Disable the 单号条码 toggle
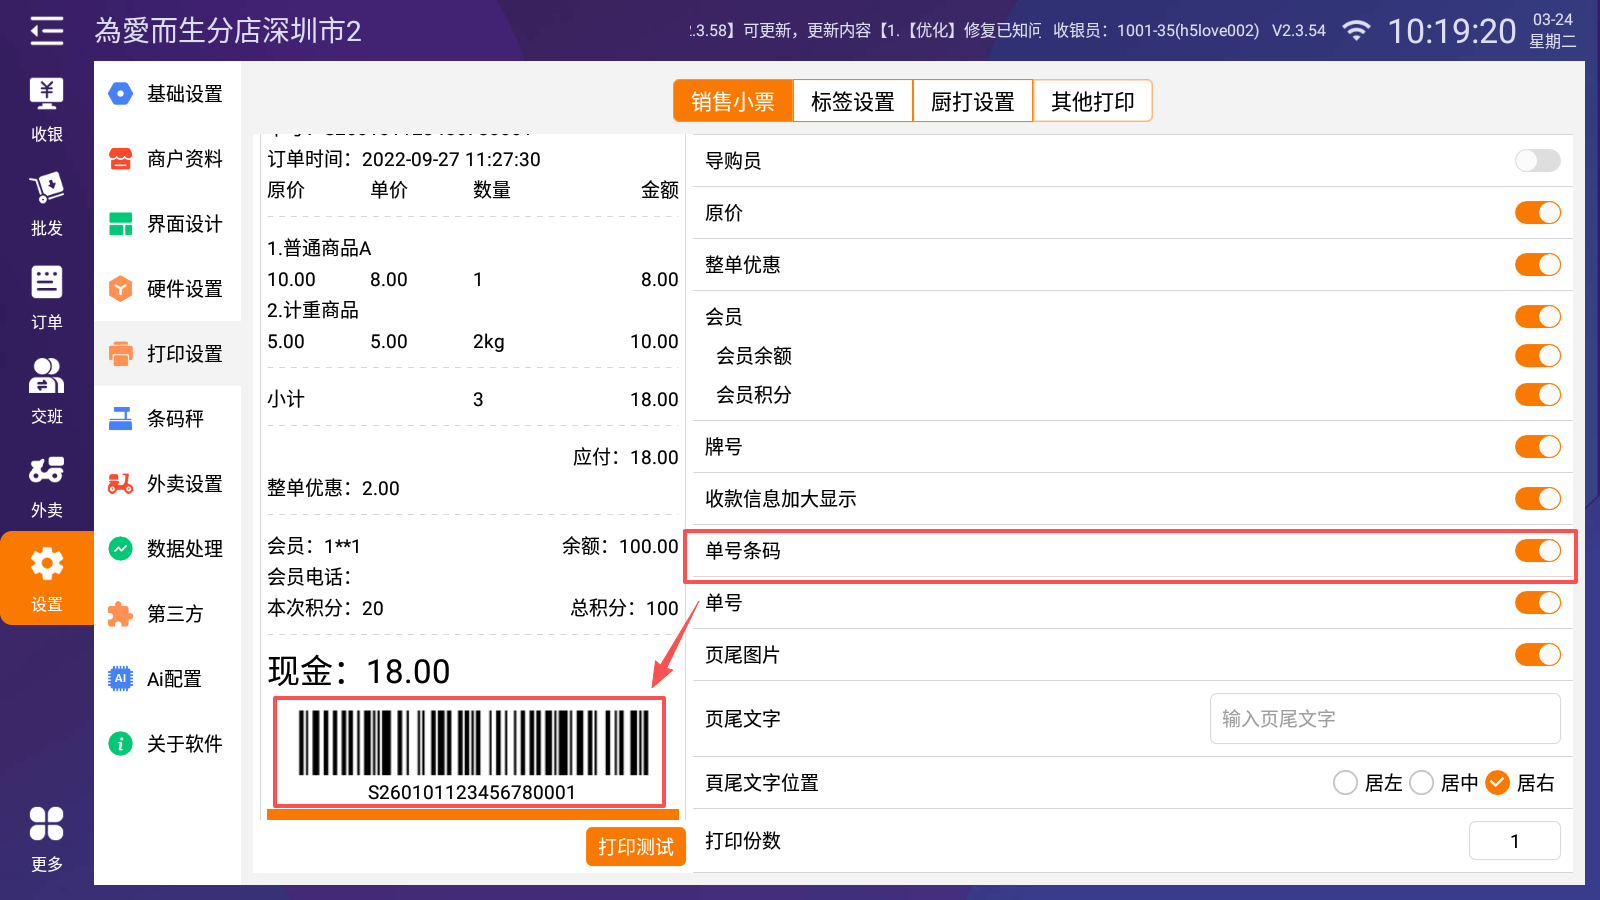 (1537, 551)
